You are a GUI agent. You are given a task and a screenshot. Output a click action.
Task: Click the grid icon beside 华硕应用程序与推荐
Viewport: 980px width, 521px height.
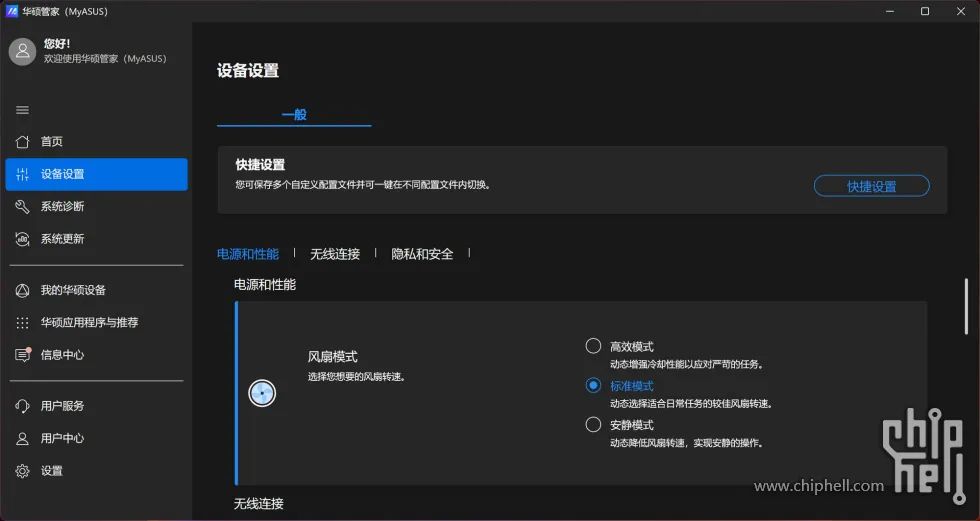[22, 323]
